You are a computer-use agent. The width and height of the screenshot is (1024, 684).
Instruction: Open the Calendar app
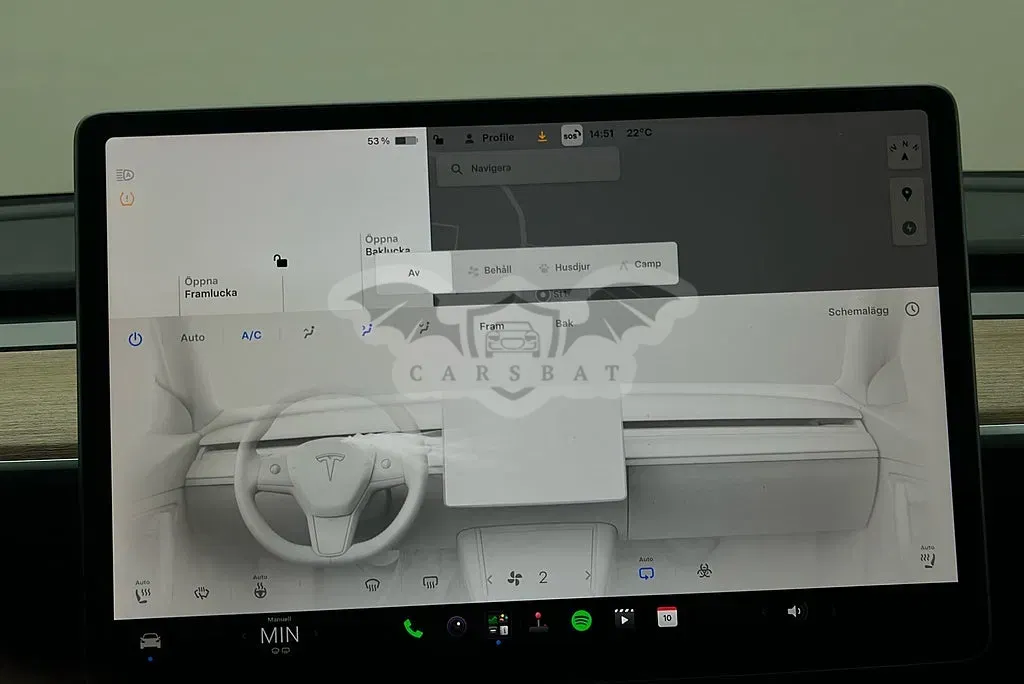667,617
